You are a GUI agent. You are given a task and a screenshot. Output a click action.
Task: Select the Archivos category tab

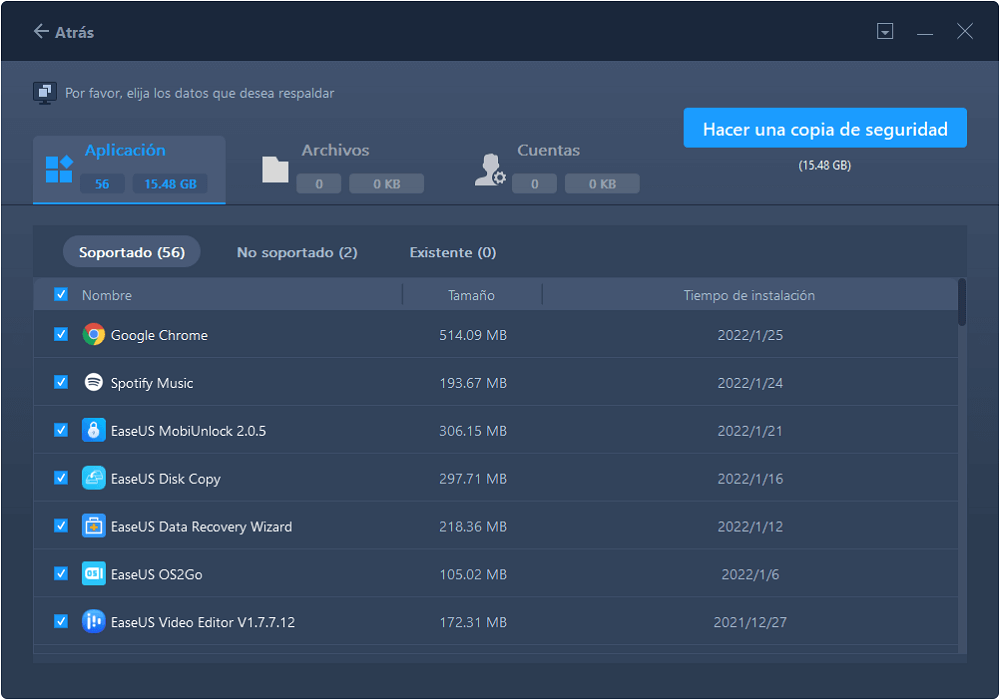click(x=342, y=170)
